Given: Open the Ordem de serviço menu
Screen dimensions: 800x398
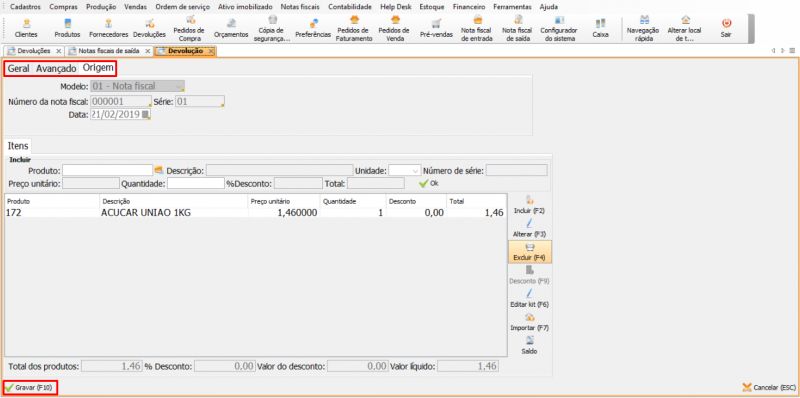Looking at the screenshot, I should pyautogui.click(x=182, y=7).
